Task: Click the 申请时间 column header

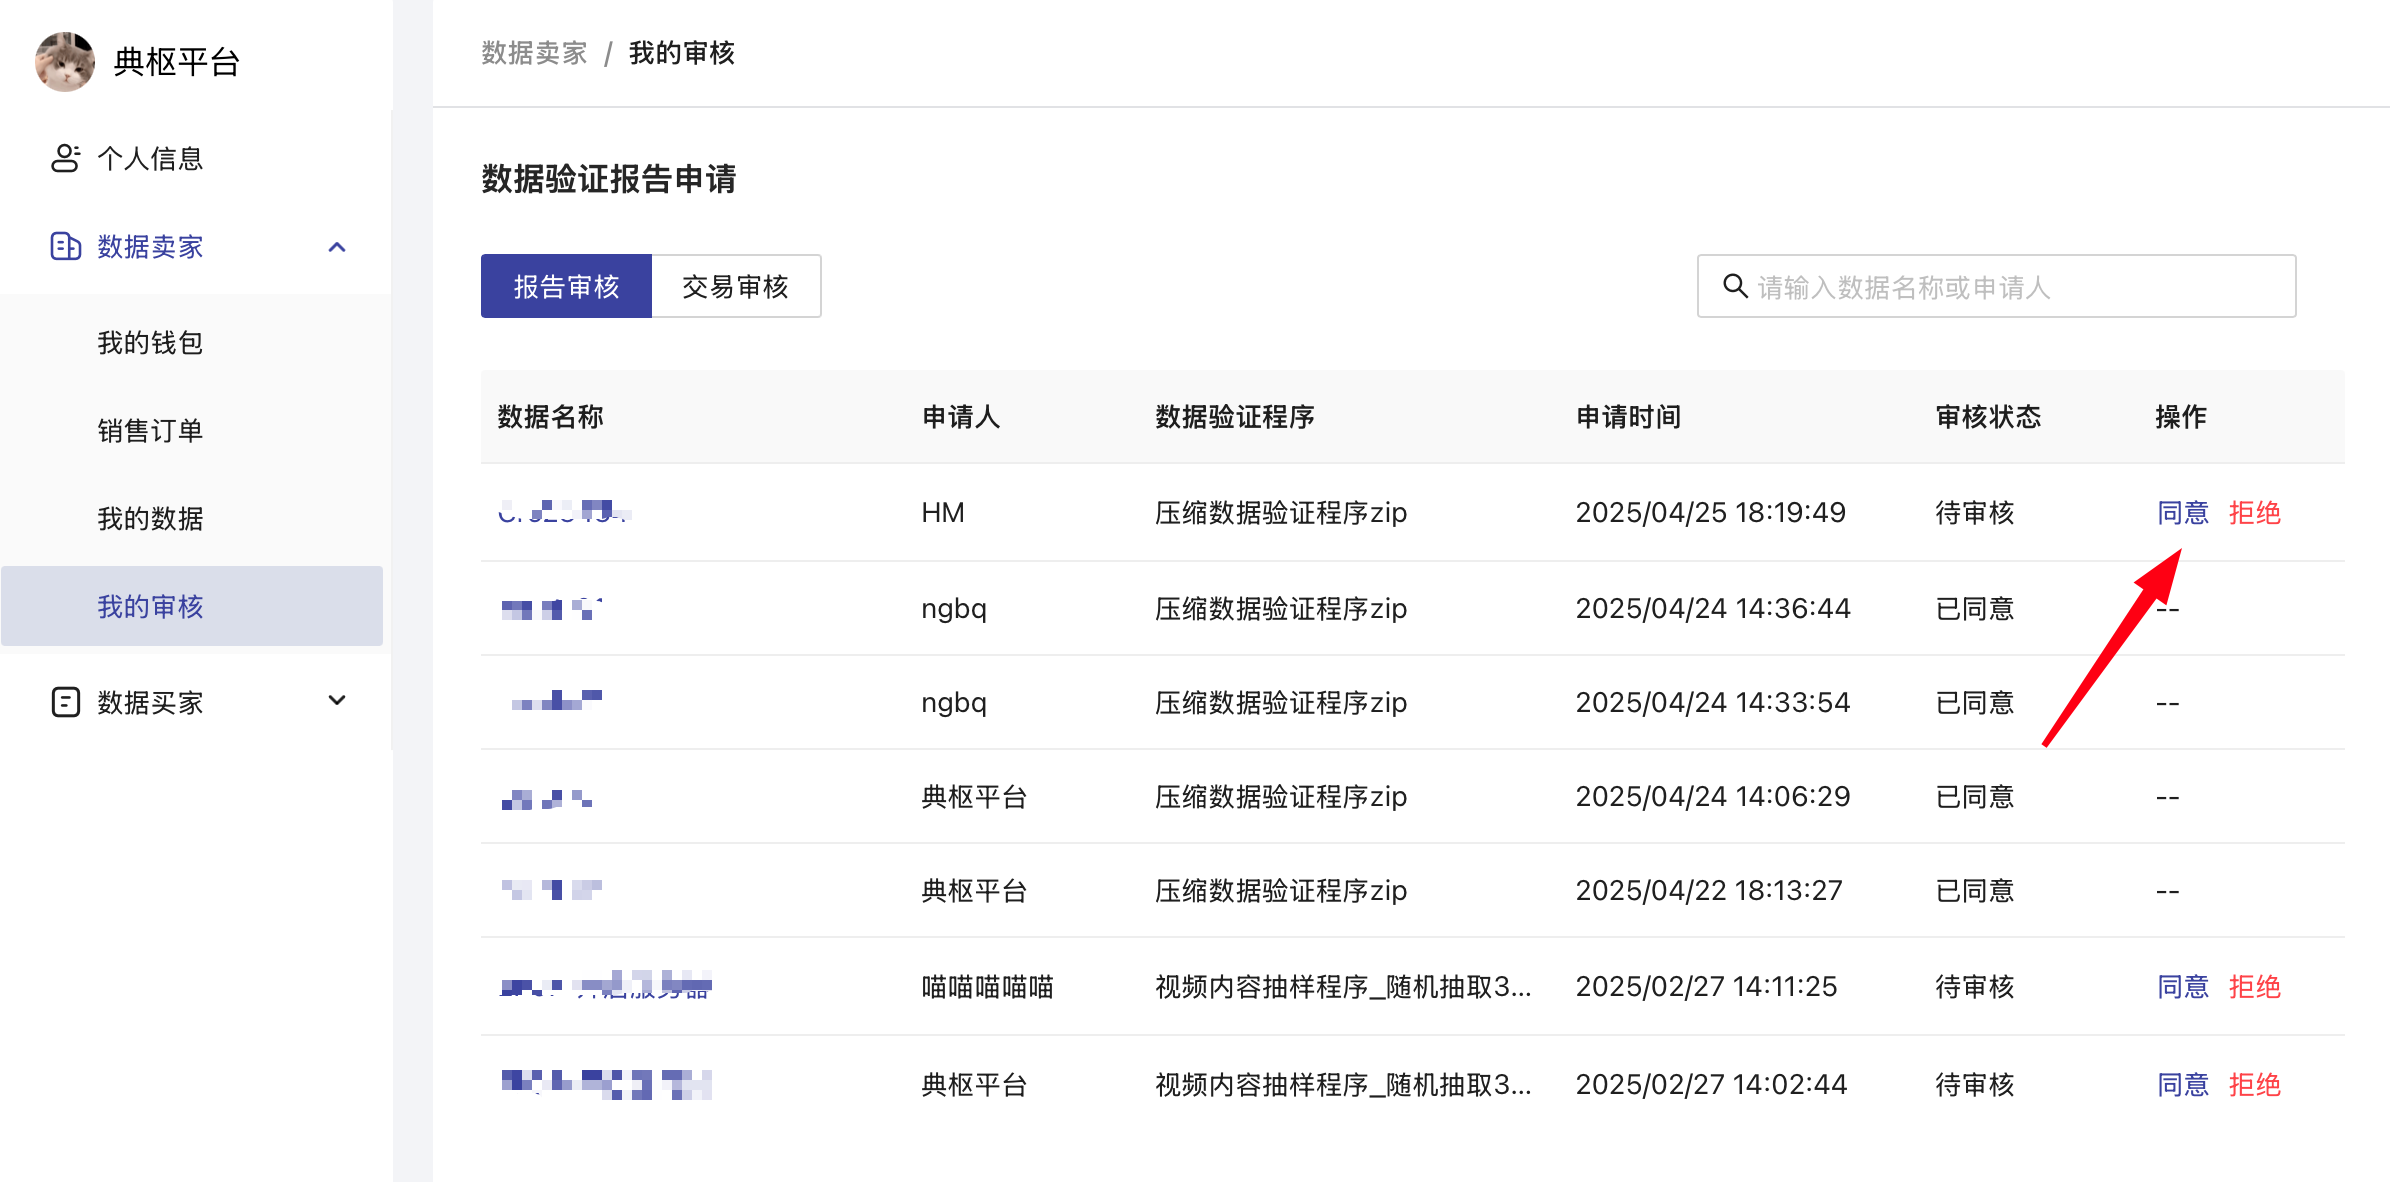Action: click(1629, 417)
